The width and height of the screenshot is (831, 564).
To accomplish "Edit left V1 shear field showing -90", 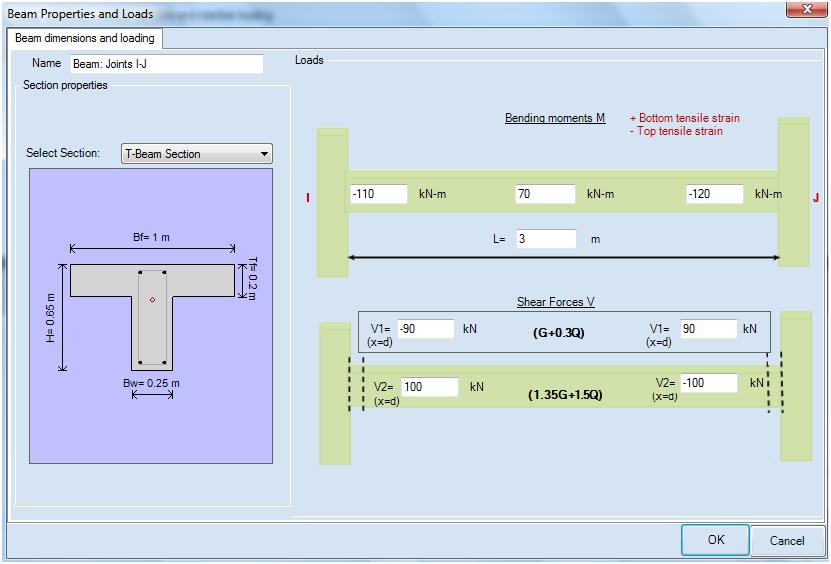I will pyautogui.click(x=425, y=329).
